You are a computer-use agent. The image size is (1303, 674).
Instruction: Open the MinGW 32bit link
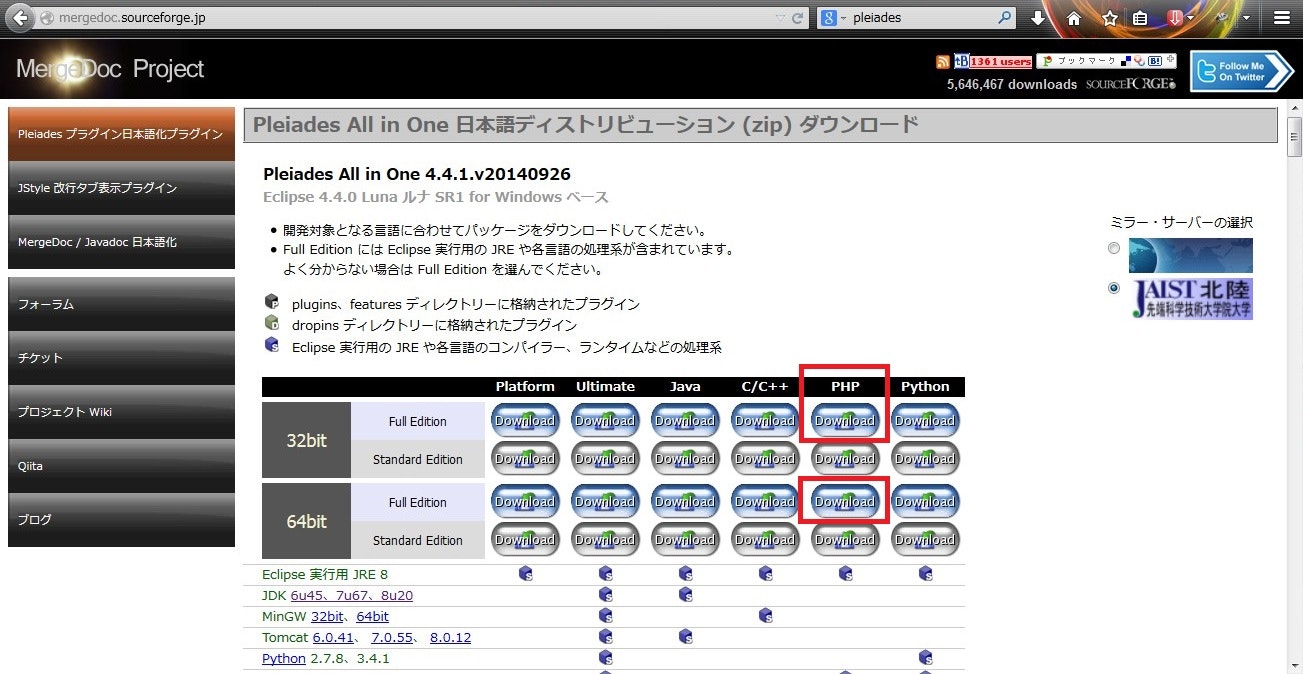(327, 617)
